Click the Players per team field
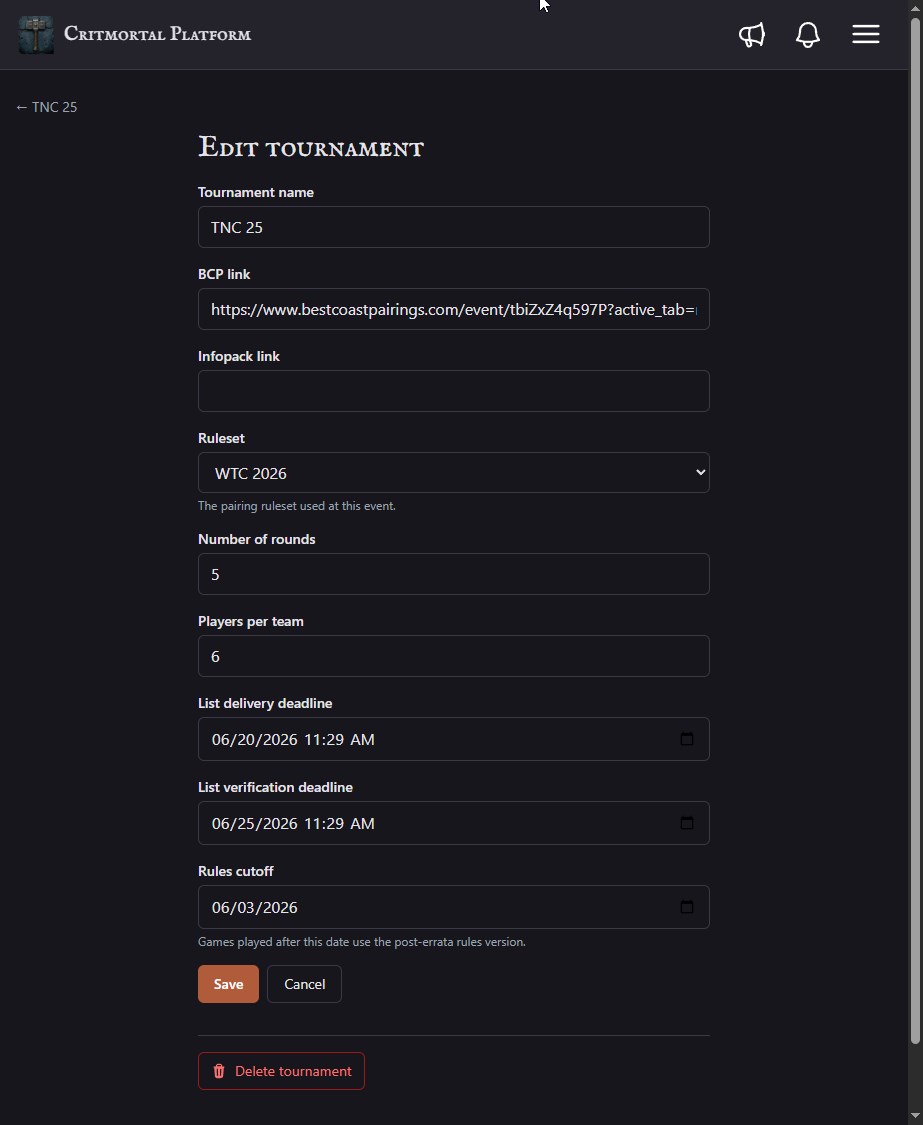The image size is (923, 1125). [454, 656]
